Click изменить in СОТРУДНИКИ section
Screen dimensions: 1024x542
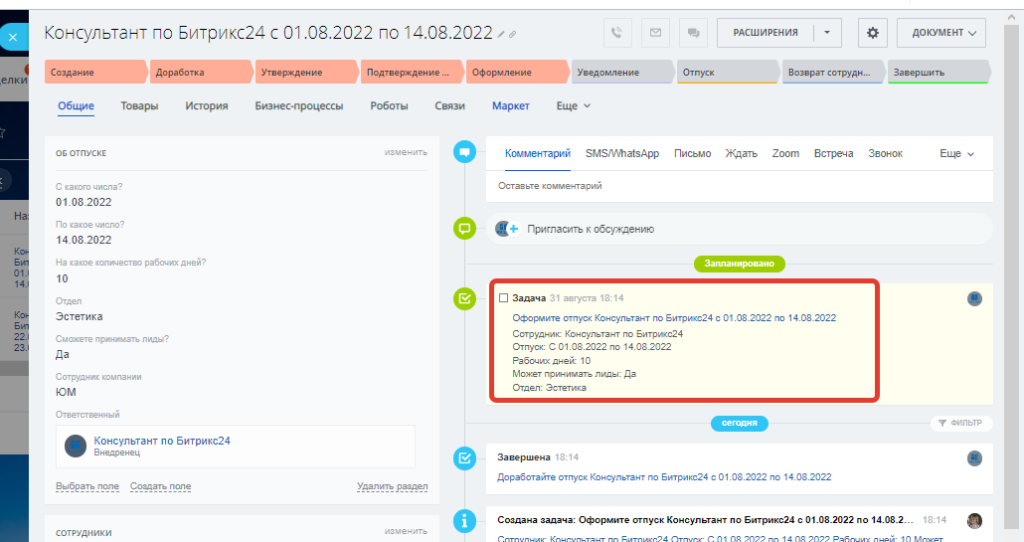(406, 532)
